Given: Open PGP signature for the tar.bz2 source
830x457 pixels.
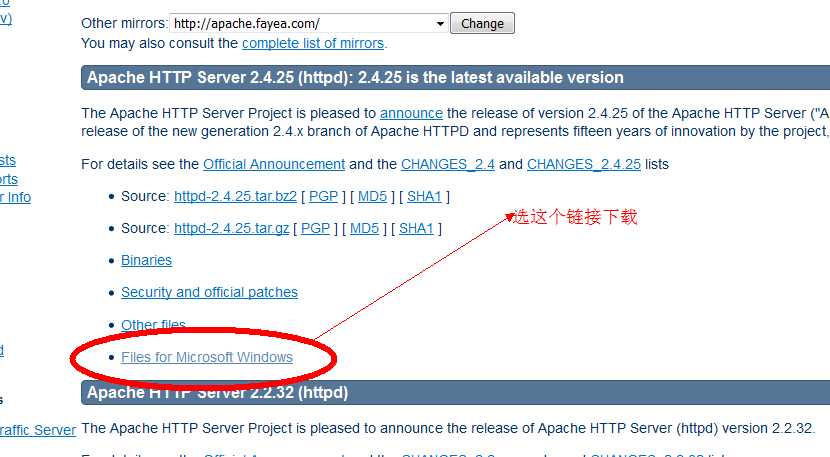Looking at the screenshot, I should pos(323,196).
